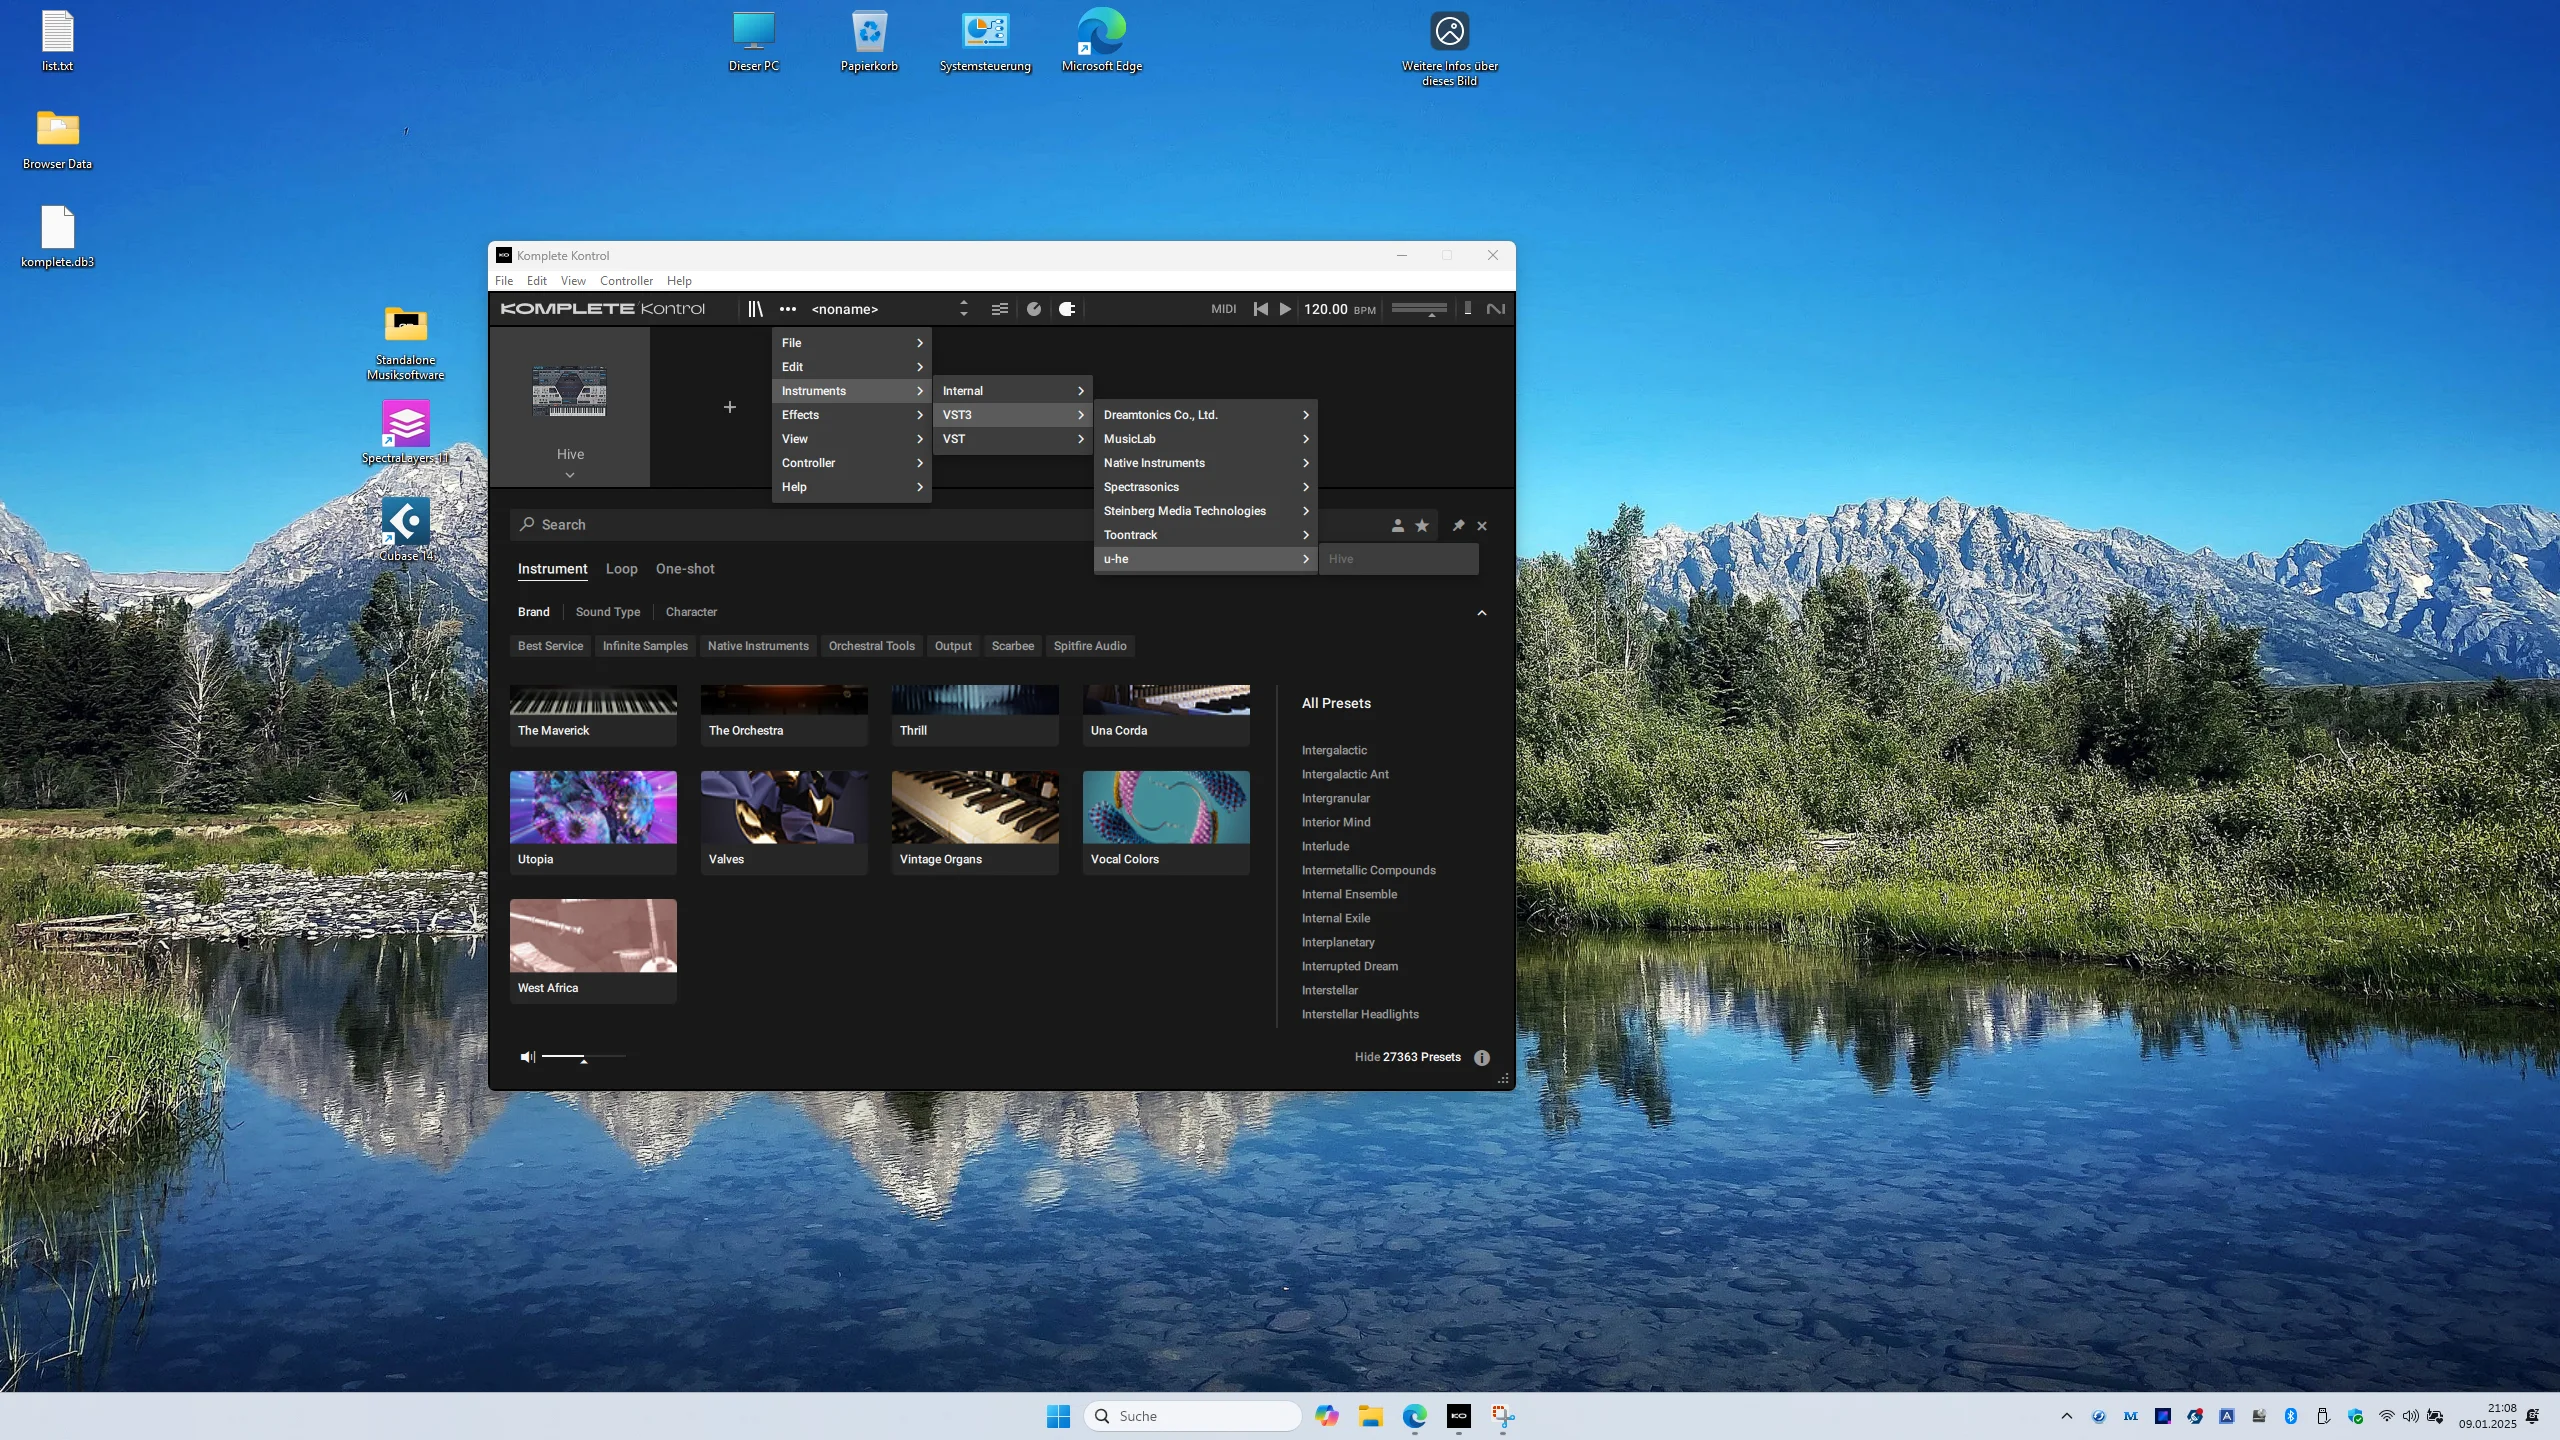This screenshot has height=1440, width=2560.
Task: Open the parameter knob view icon
Action: coord(1034,309)
